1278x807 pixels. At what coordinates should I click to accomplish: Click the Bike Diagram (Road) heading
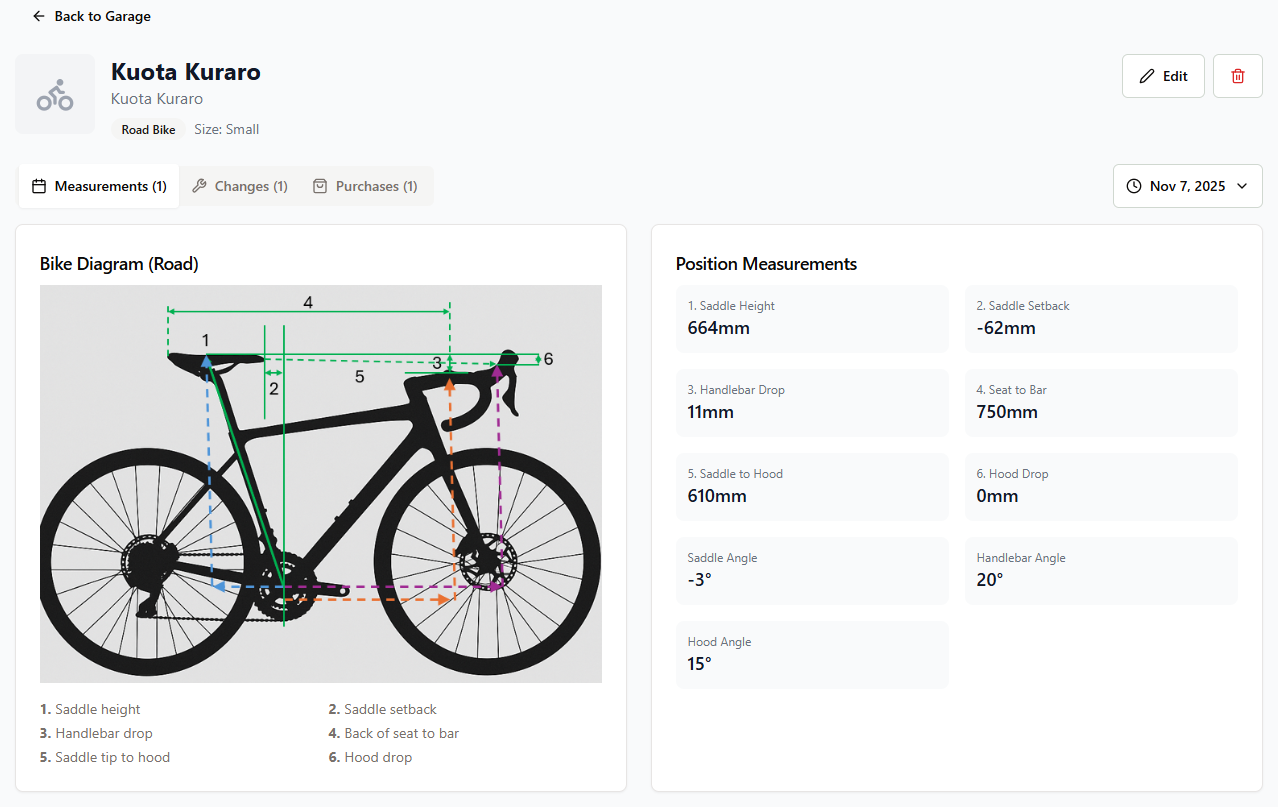click(119, 264)
